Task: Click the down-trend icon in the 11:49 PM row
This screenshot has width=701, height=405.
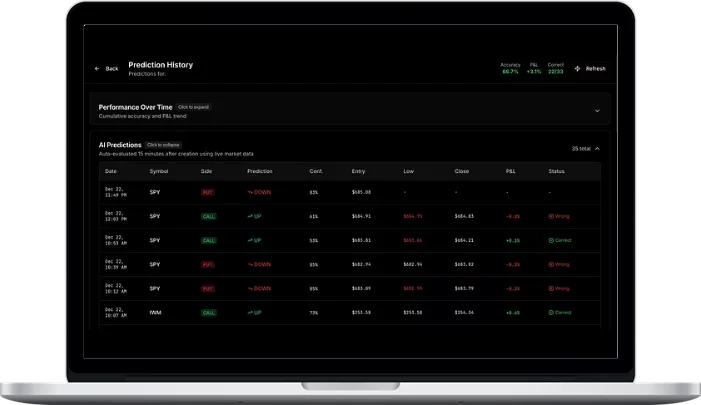Action: point(251,192)
